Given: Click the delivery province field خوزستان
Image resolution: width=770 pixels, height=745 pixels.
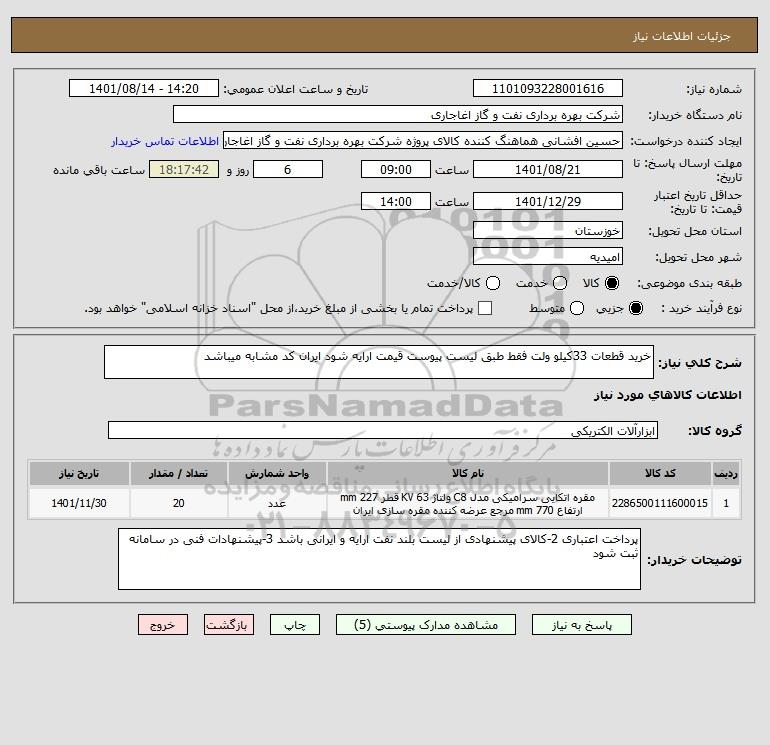Looking at the screenshot, I should 548,230.
